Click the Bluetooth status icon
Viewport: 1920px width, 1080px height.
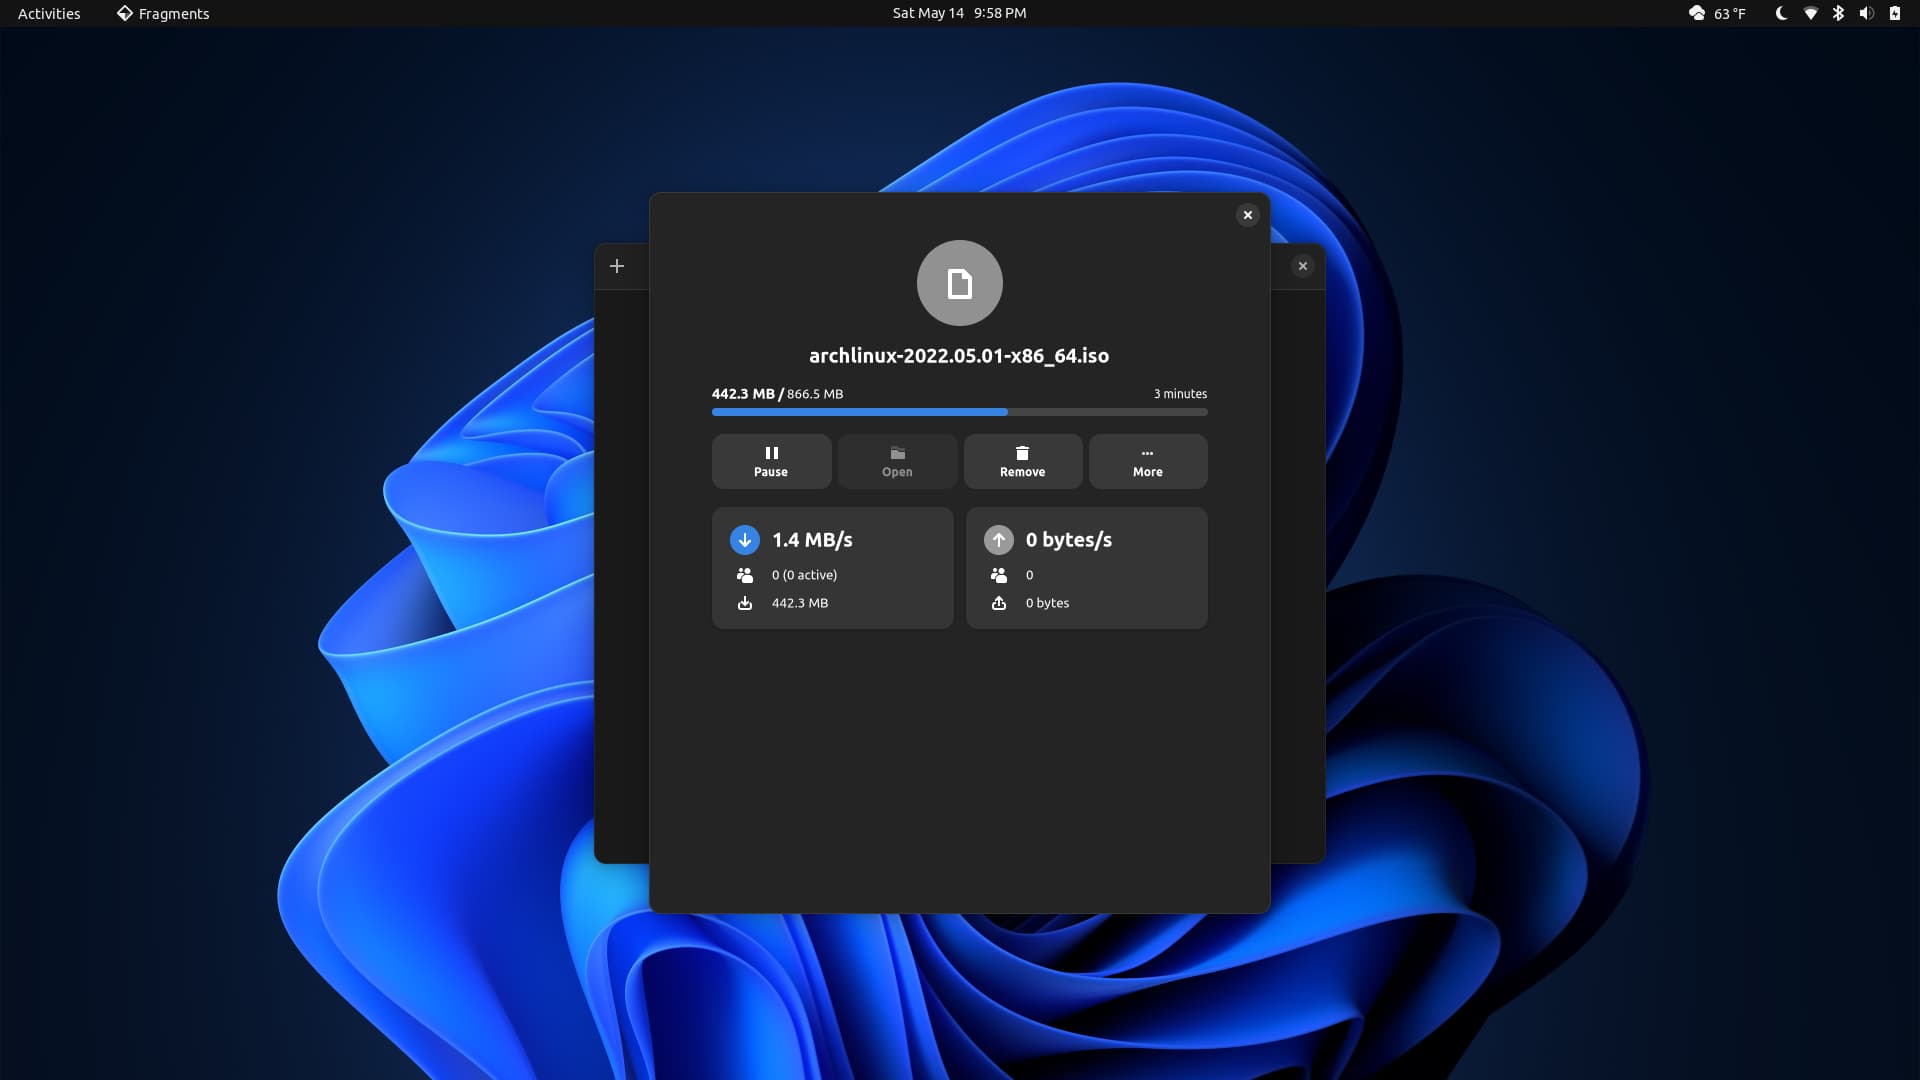1838,13
